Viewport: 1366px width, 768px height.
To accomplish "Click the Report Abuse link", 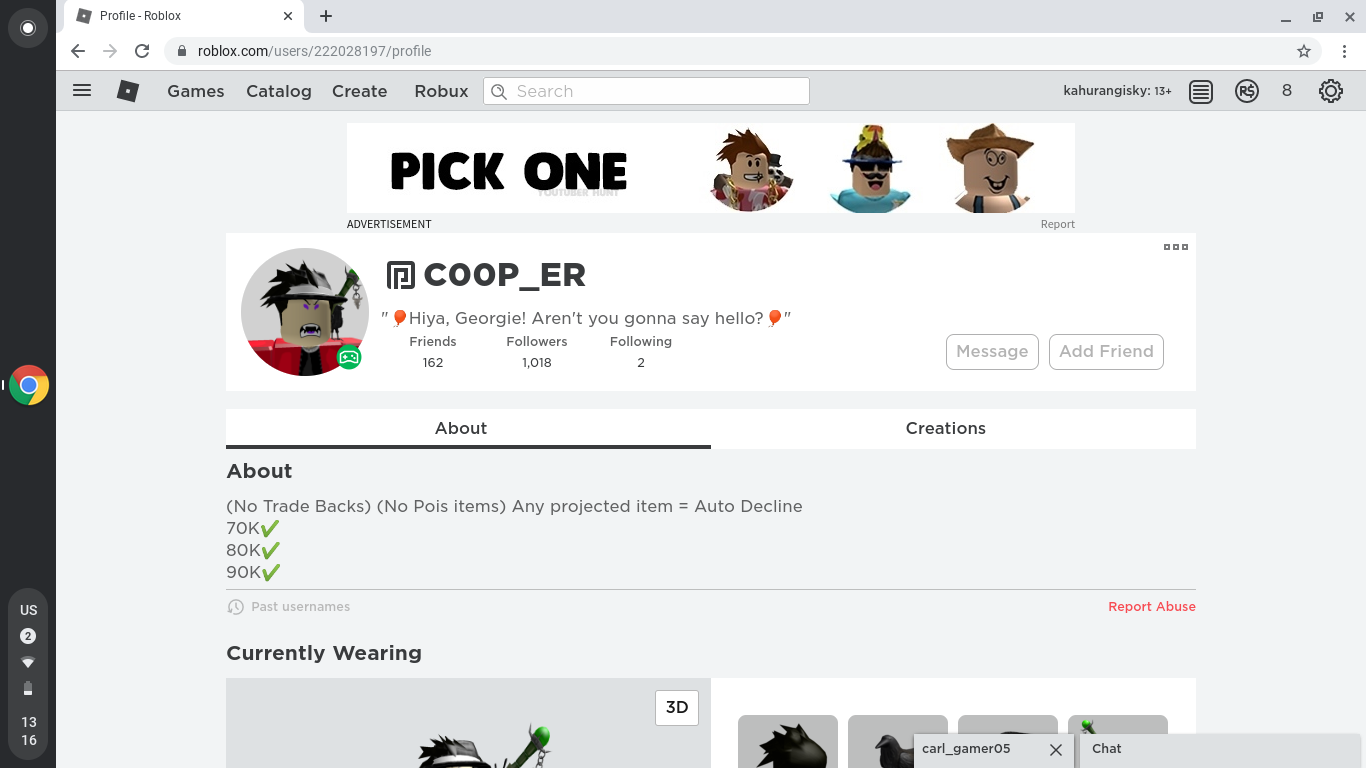I will tap(1152, 607).
